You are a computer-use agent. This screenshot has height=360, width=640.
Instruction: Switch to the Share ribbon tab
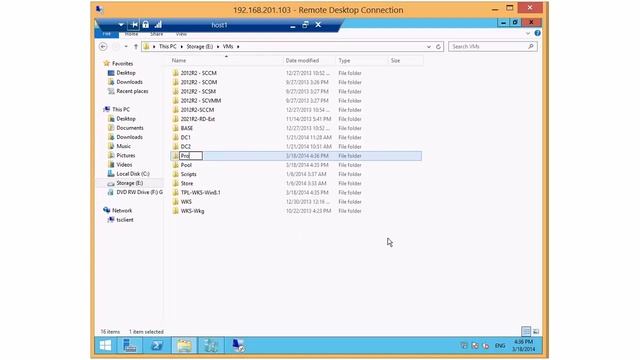tap(156, 34)
